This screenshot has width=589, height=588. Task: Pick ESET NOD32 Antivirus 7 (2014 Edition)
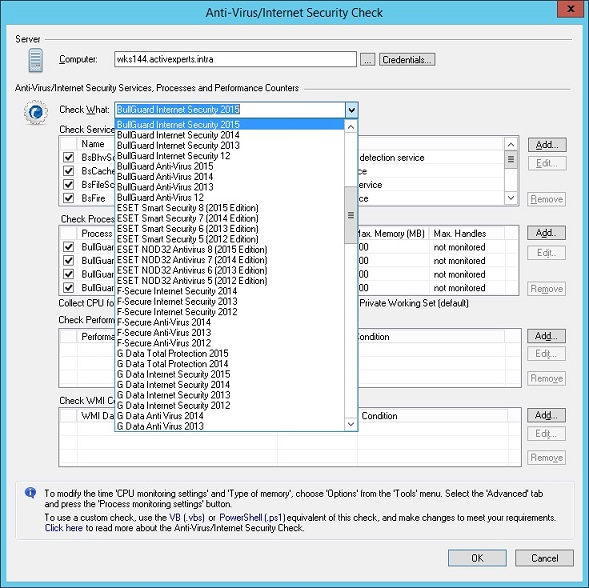pyautogui.click(x=230, y=260)
